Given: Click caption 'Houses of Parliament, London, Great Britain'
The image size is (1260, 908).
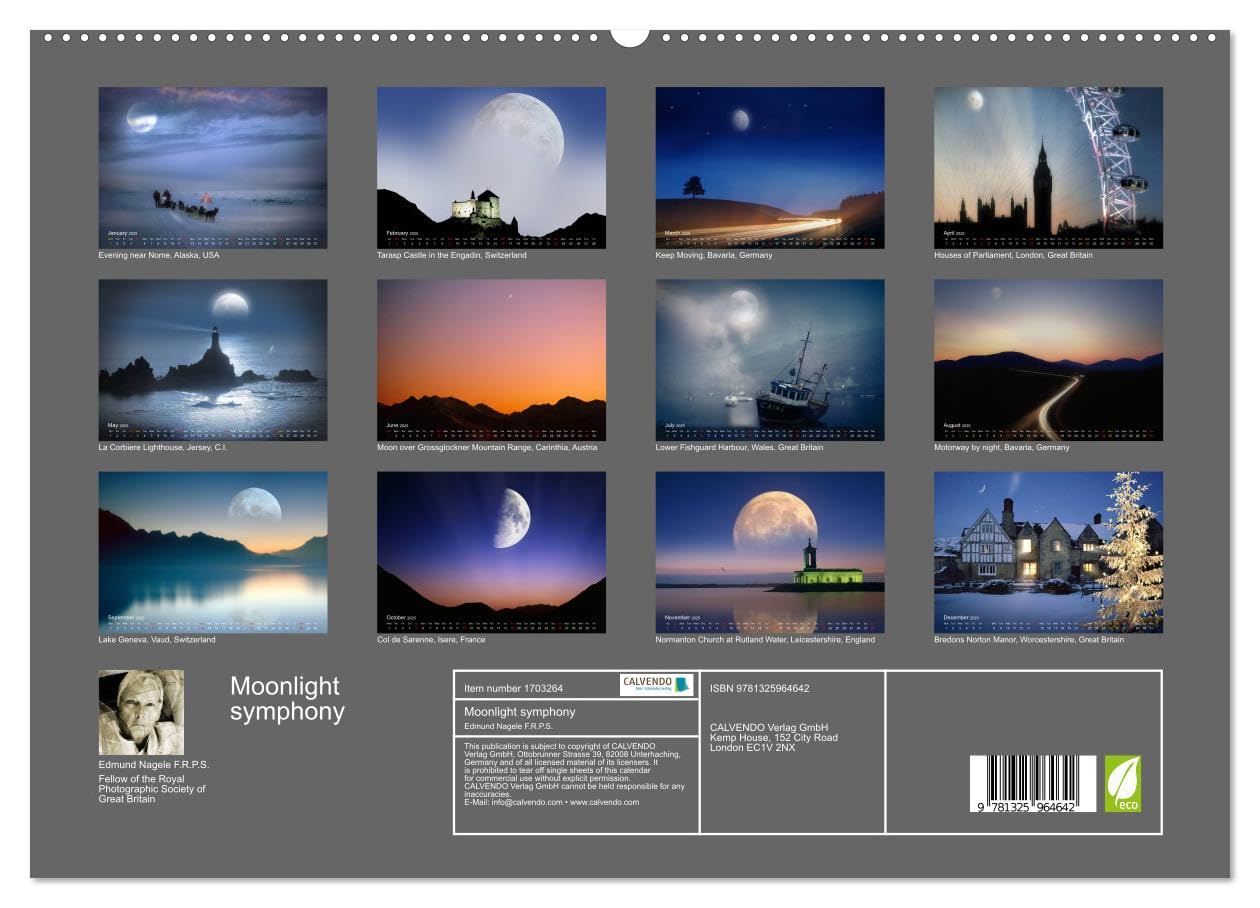Looking at the screenshot, I should [x=1013, y=255].
